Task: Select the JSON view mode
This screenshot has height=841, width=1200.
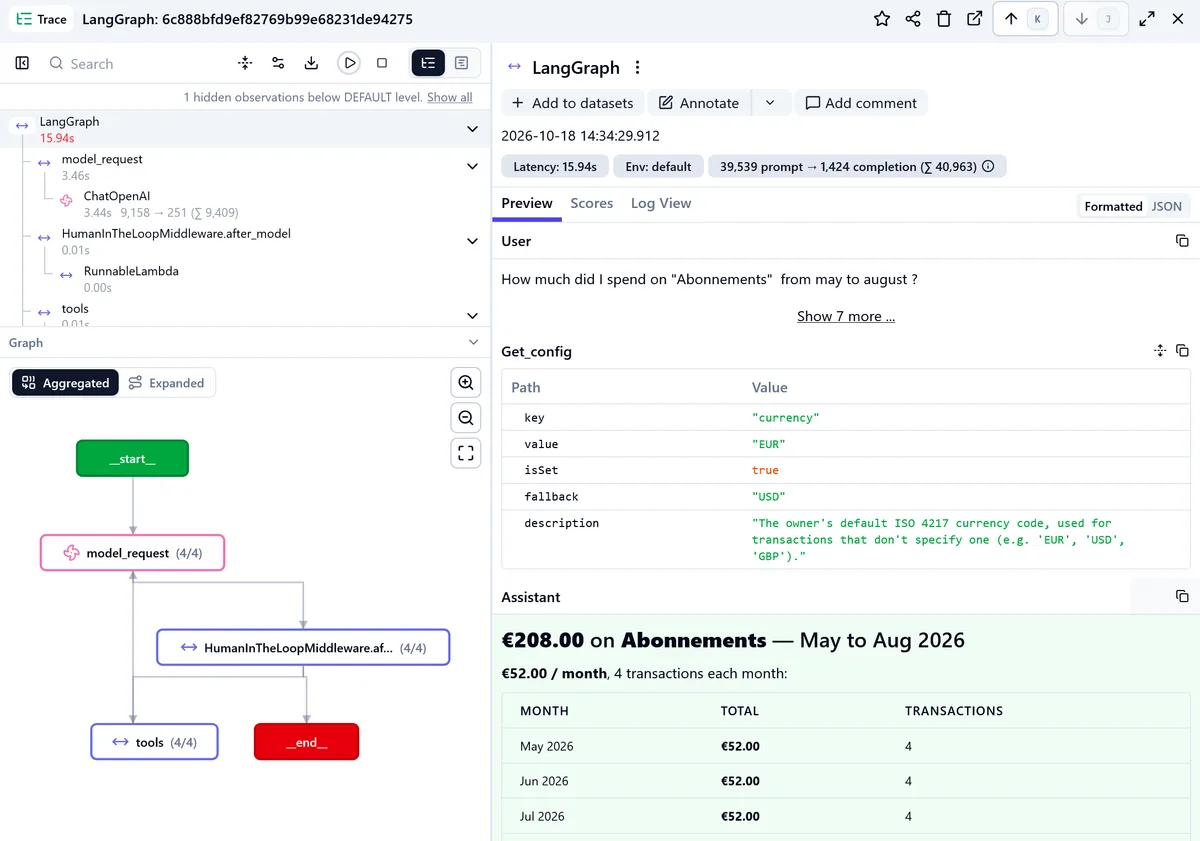Action: (x=1167, y=206)
